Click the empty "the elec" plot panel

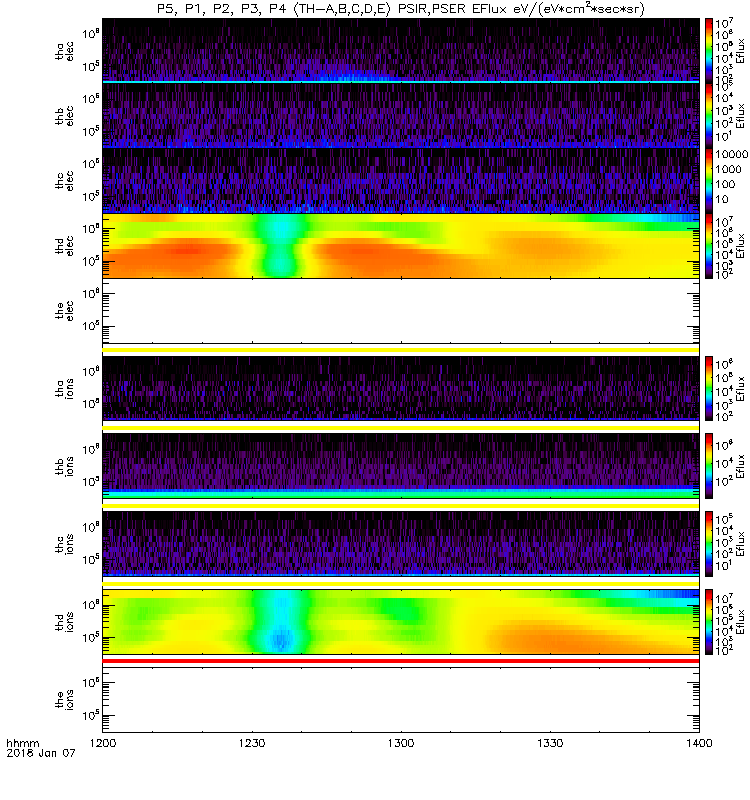coord(401,311)
